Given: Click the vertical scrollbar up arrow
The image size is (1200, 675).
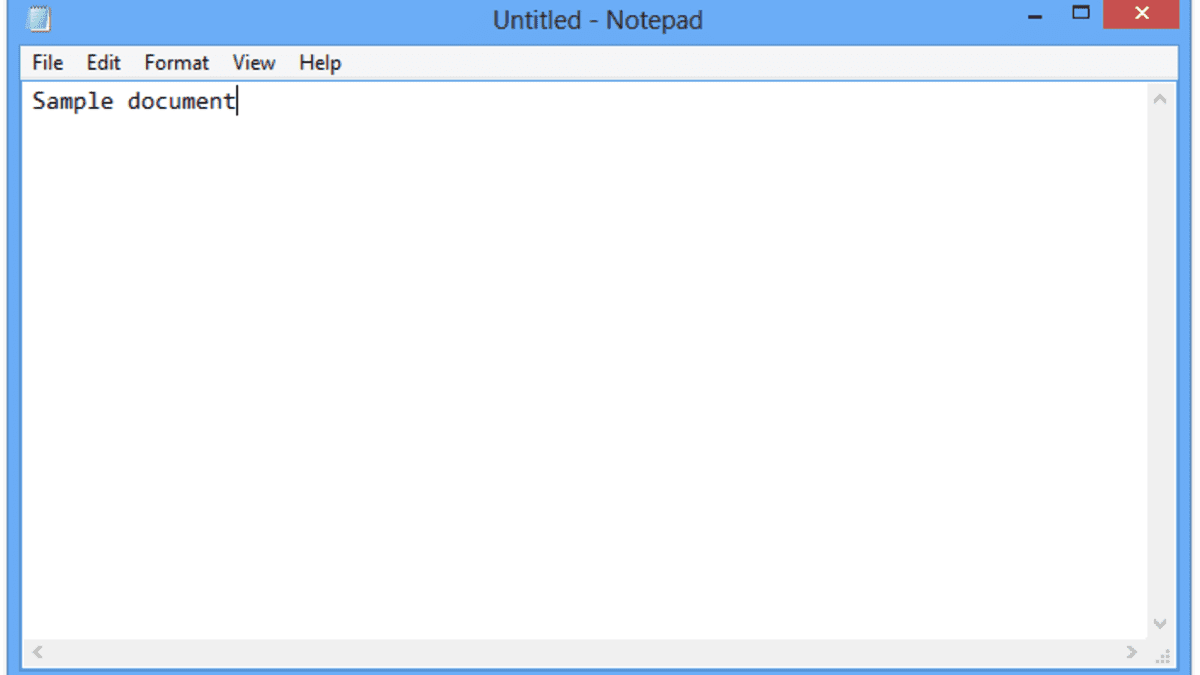Looking at the screenshot, I should pyautogui.click(x=1160, y=99).
